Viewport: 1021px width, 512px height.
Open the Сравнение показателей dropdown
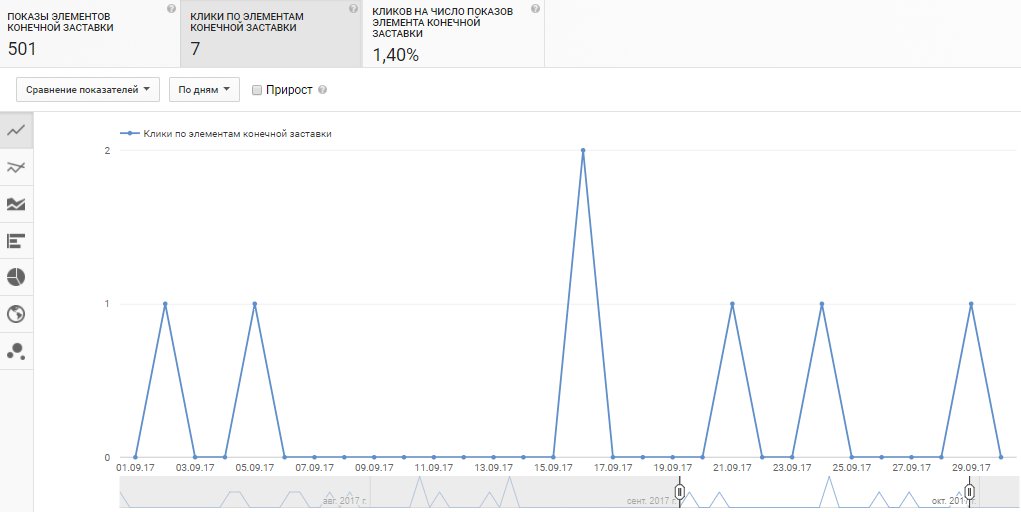[x=89, y=90]
